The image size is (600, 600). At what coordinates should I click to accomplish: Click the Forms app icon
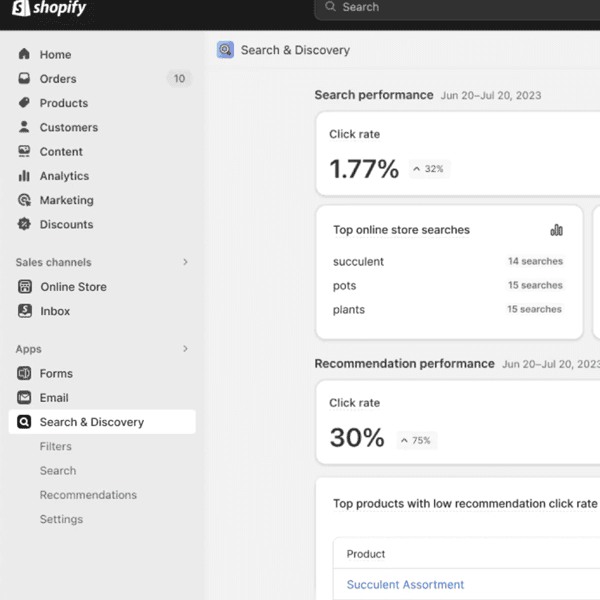click(x=24, y=373)
